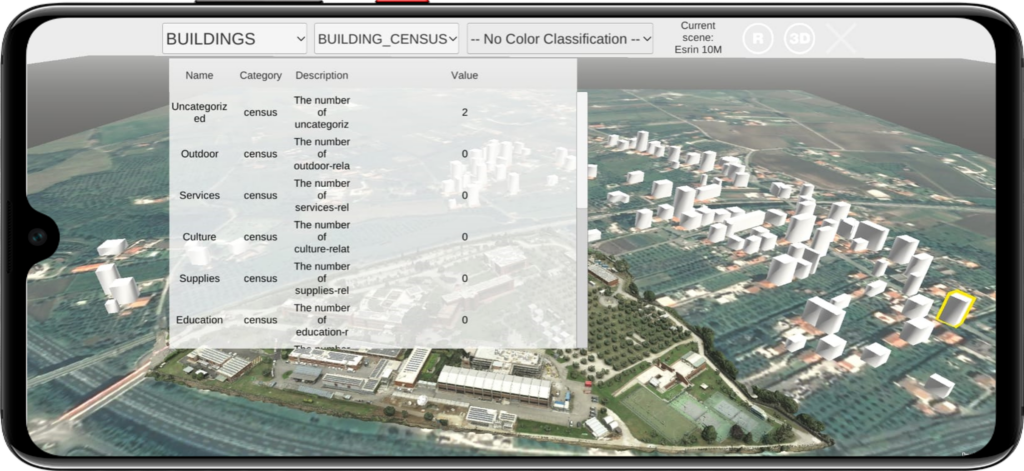Screen dimensions: 1024x471
Task: Click the value 2 in Uncategorized row
Action: point(465,112)
